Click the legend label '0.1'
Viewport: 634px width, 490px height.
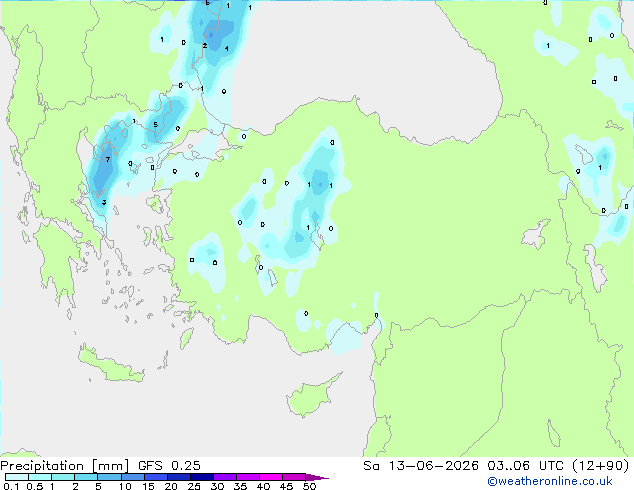pyautogui.click(x=11, y=486)
